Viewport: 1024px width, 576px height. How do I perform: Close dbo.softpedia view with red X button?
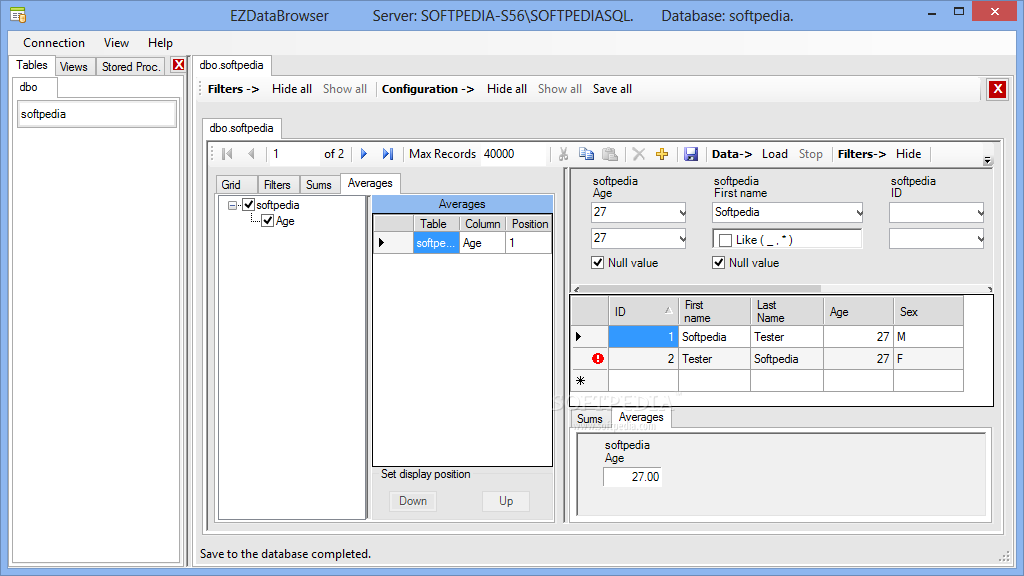coord(997,89)
